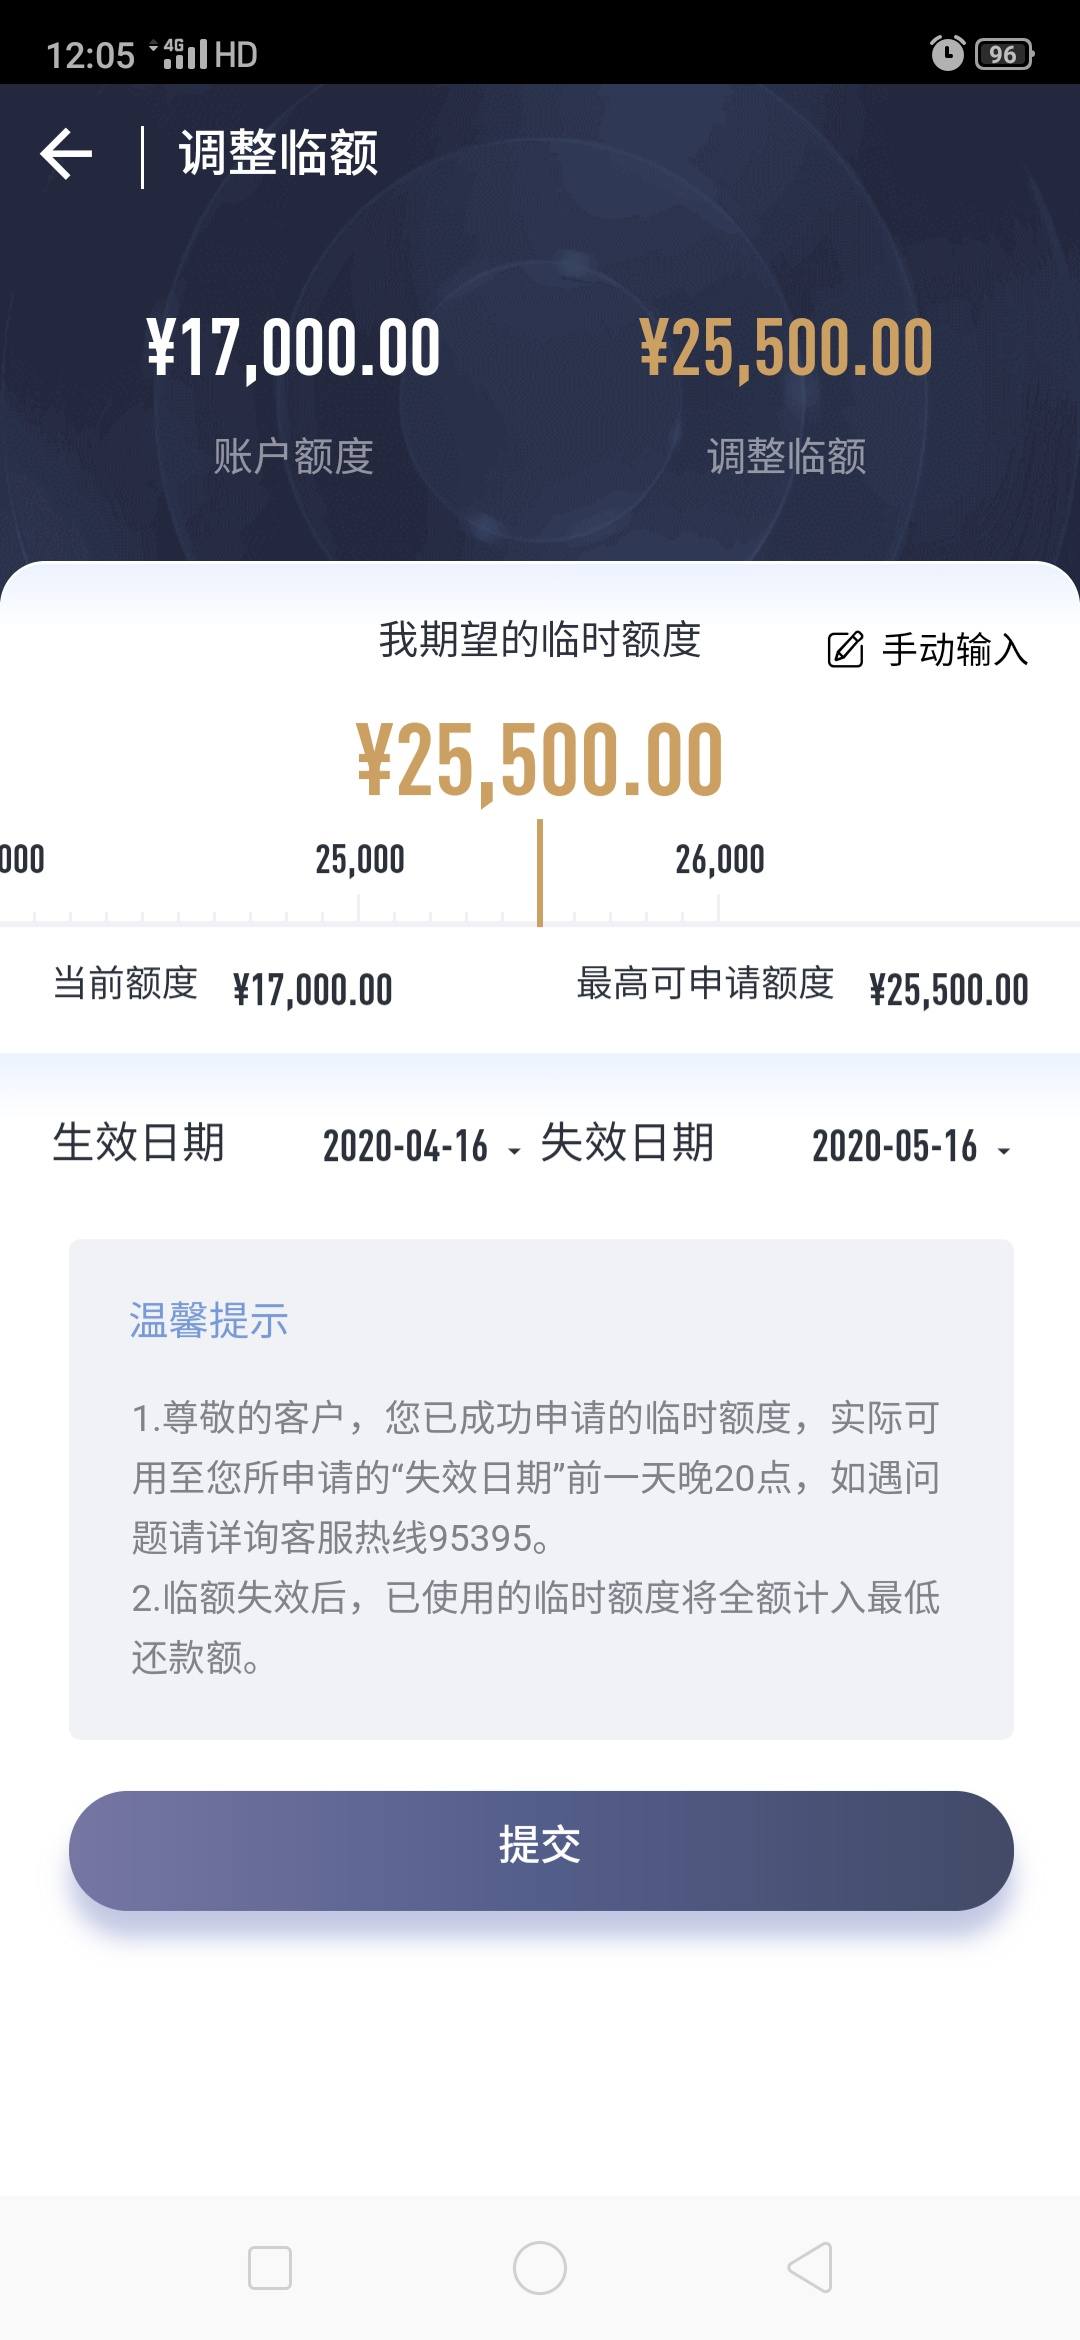Tap the ¥17,000.00 account limit figure
The width and height of the screenshot is (1080, 2340).
click(x=293, y=348)
